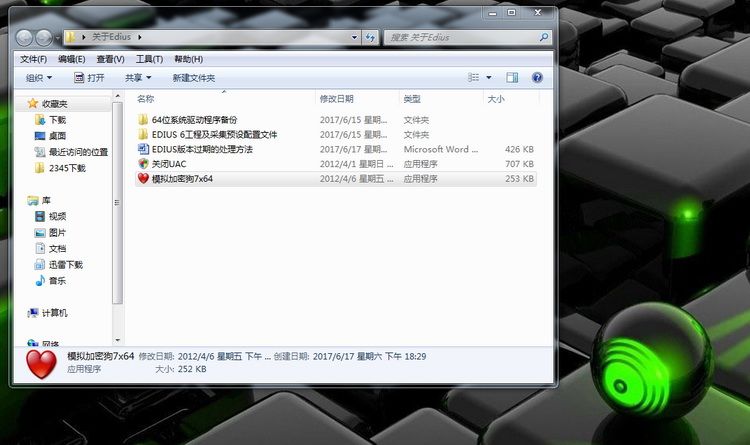750x445 pixels.
Task: Open the 工具(T) menu
Action: coord(149,59)
